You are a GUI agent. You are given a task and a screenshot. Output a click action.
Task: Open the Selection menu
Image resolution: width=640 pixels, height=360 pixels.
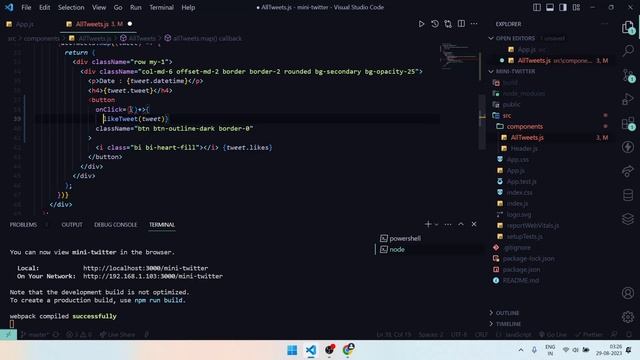[71, 7]
